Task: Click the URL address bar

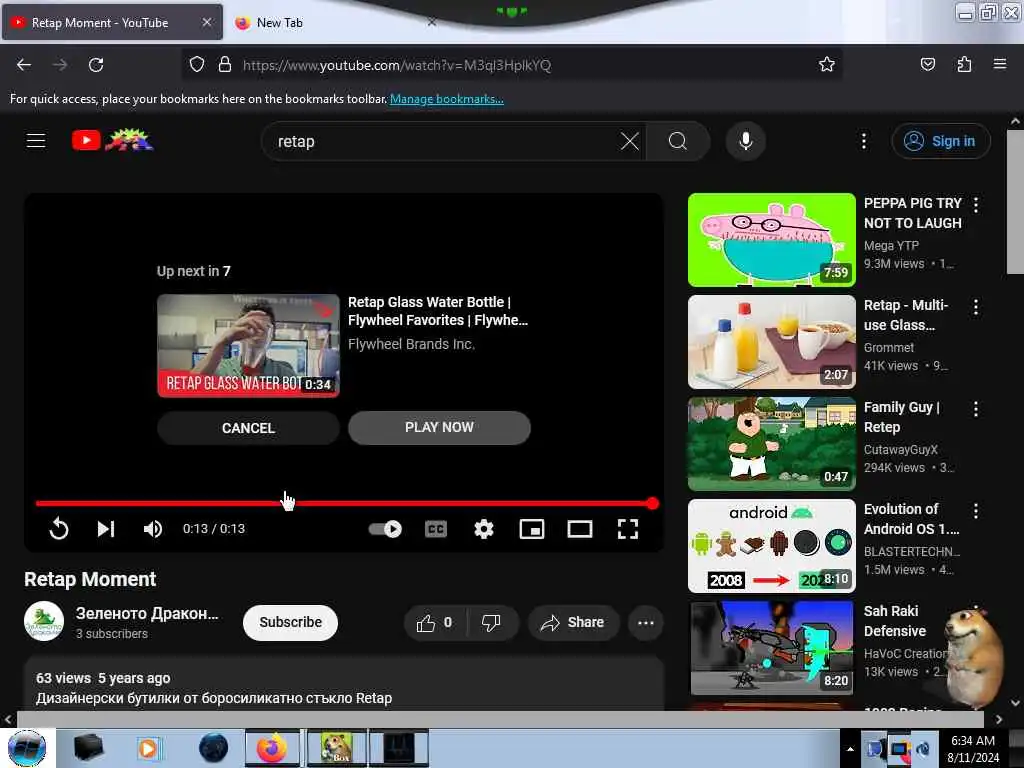Action: [x=511, y=65]
